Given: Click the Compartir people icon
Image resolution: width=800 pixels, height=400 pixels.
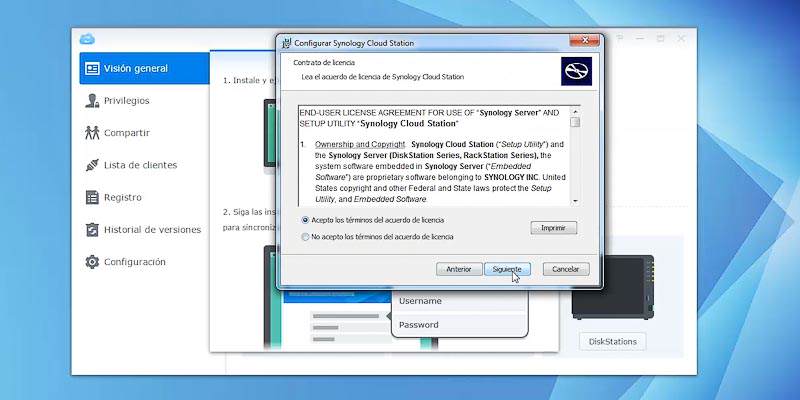Looking at the screenshot, I should tap(92, 133).
